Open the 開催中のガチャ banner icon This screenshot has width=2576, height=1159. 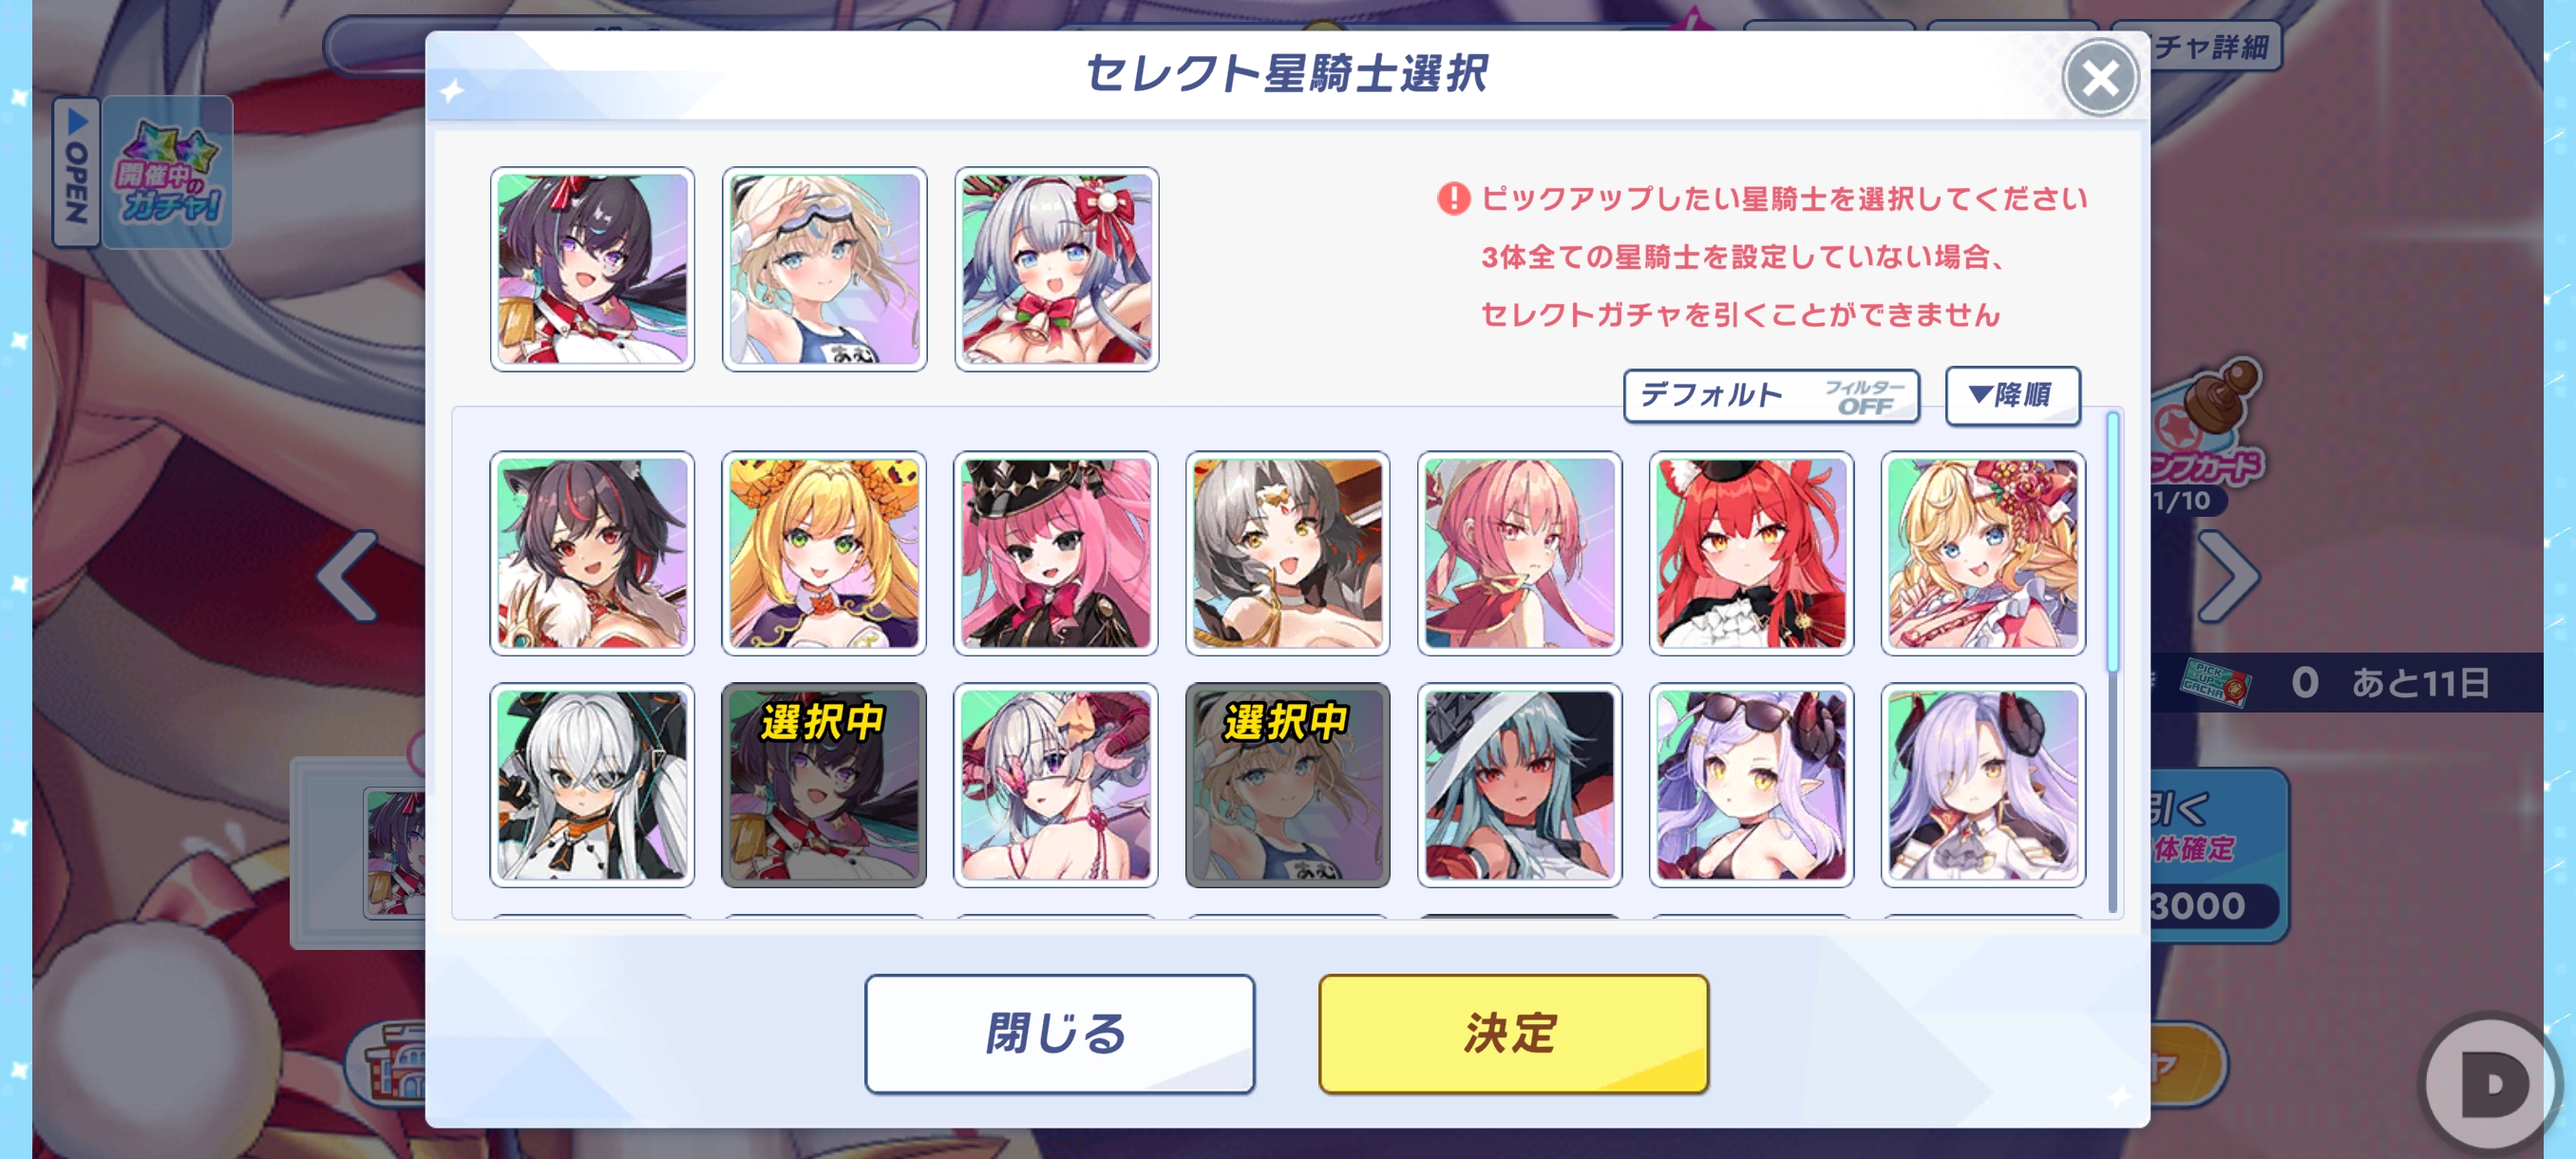pyautogui.click(x=168, y=172)
